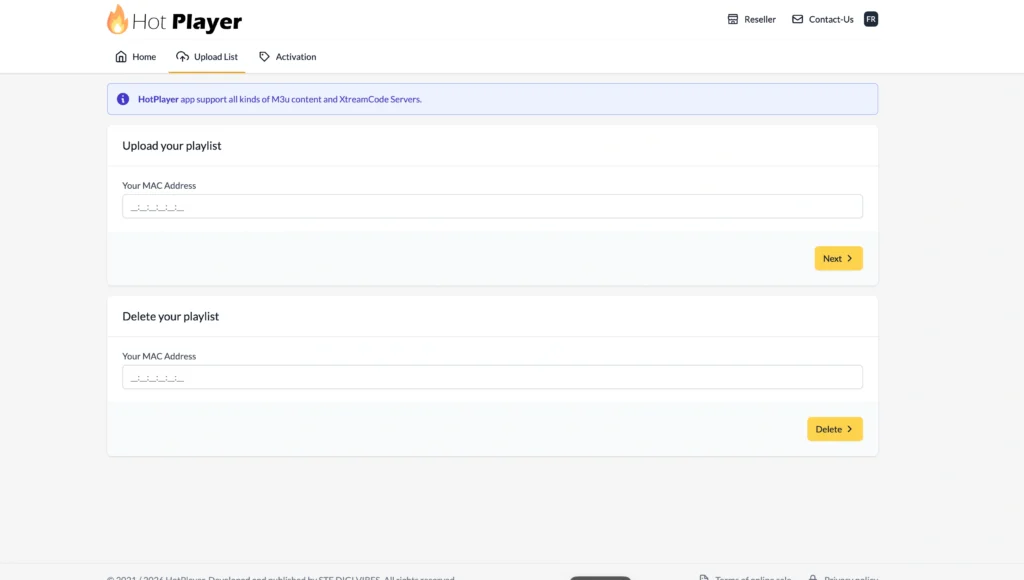The height and width of the screenshot is (580, 1024).
Task: Open the Reseller link
Action: [x=751, y=20]
